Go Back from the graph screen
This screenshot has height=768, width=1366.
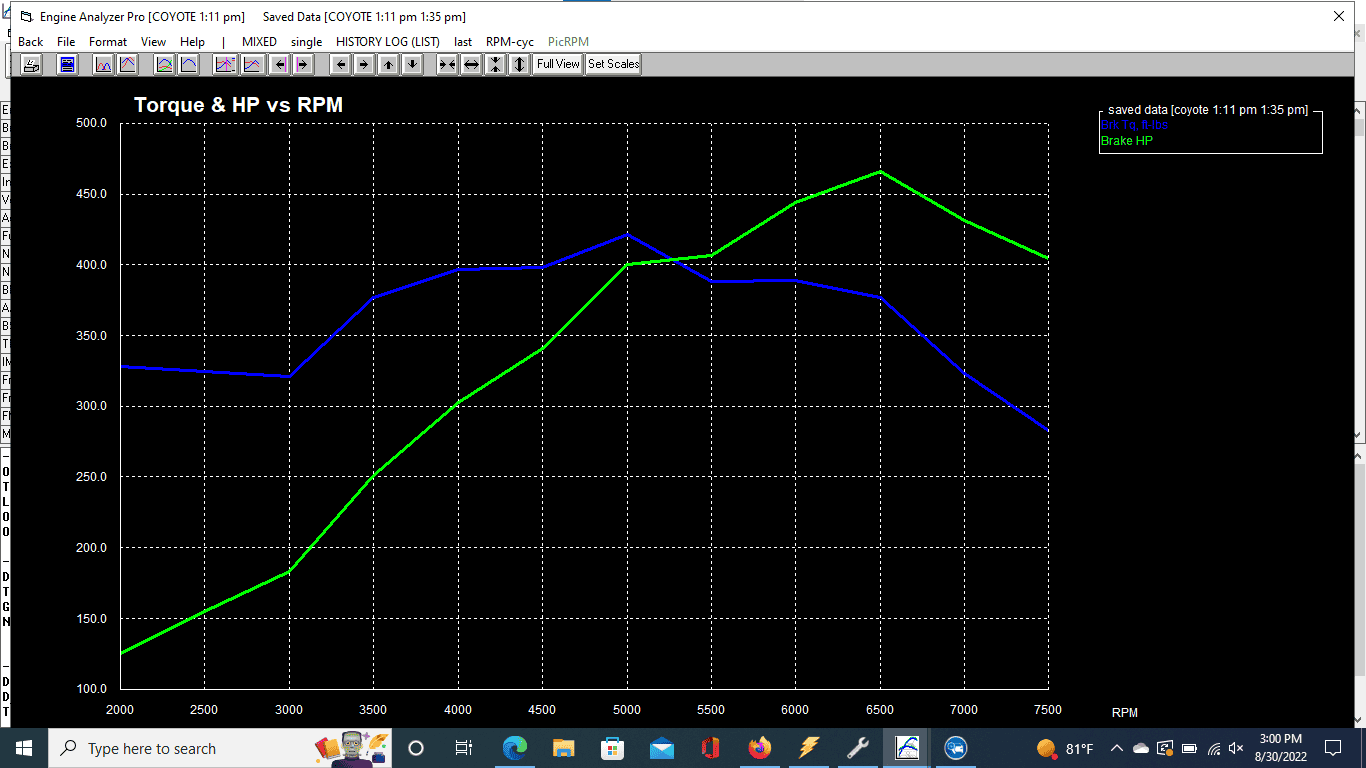(31, 42)
